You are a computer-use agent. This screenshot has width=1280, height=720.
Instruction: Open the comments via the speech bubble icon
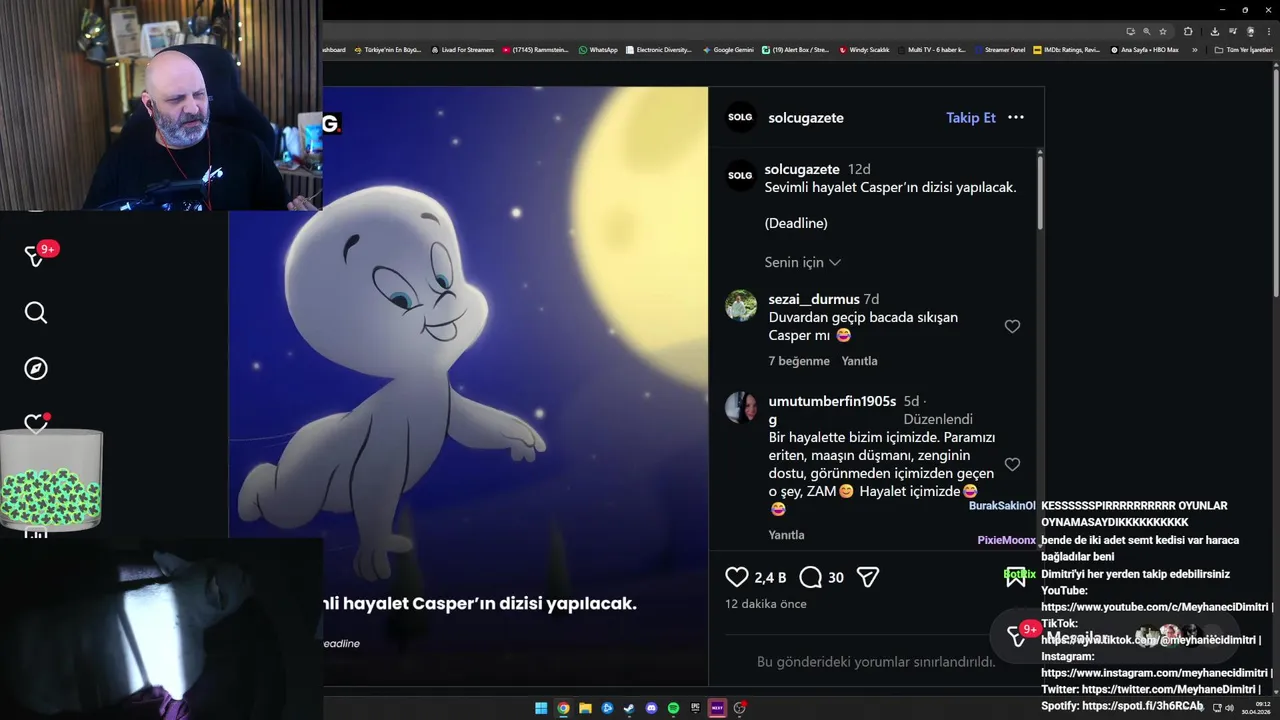click(811, 577)
